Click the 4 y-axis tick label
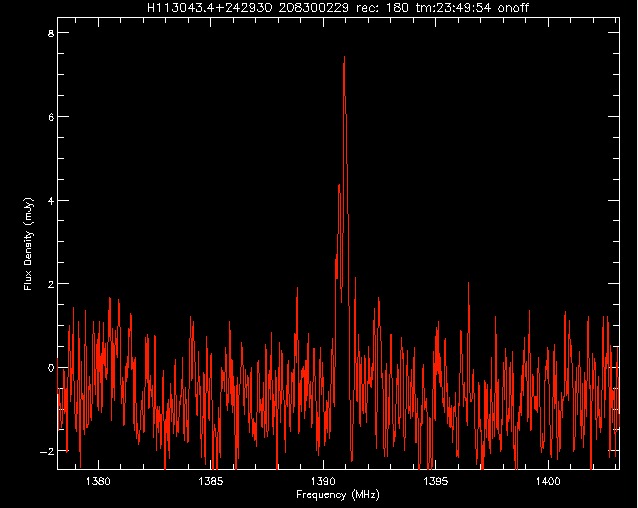This screenshot has width=638, height=508. pos(50,200)
